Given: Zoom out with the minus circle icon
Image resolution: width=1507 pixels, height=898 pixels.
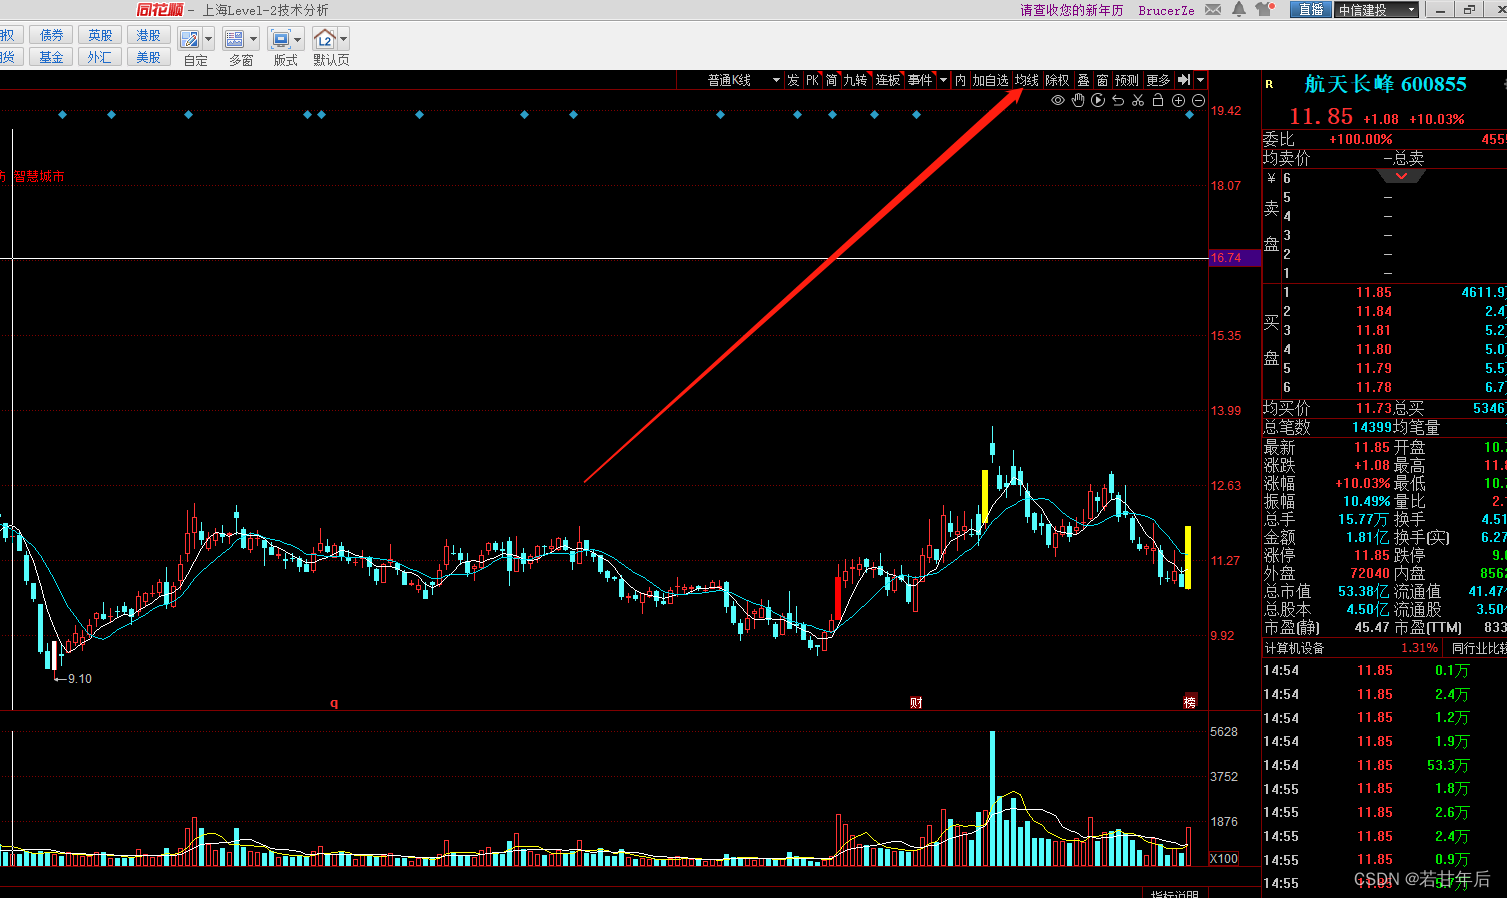Looking at the screenshot, I should (x=1198, y=101).
